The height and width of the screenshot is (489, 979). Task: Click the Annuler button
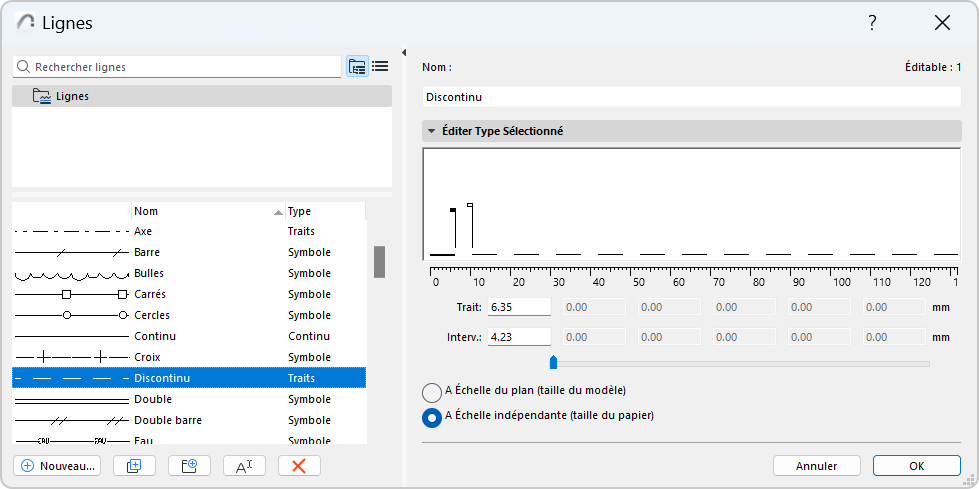click(x=817, y=466)
